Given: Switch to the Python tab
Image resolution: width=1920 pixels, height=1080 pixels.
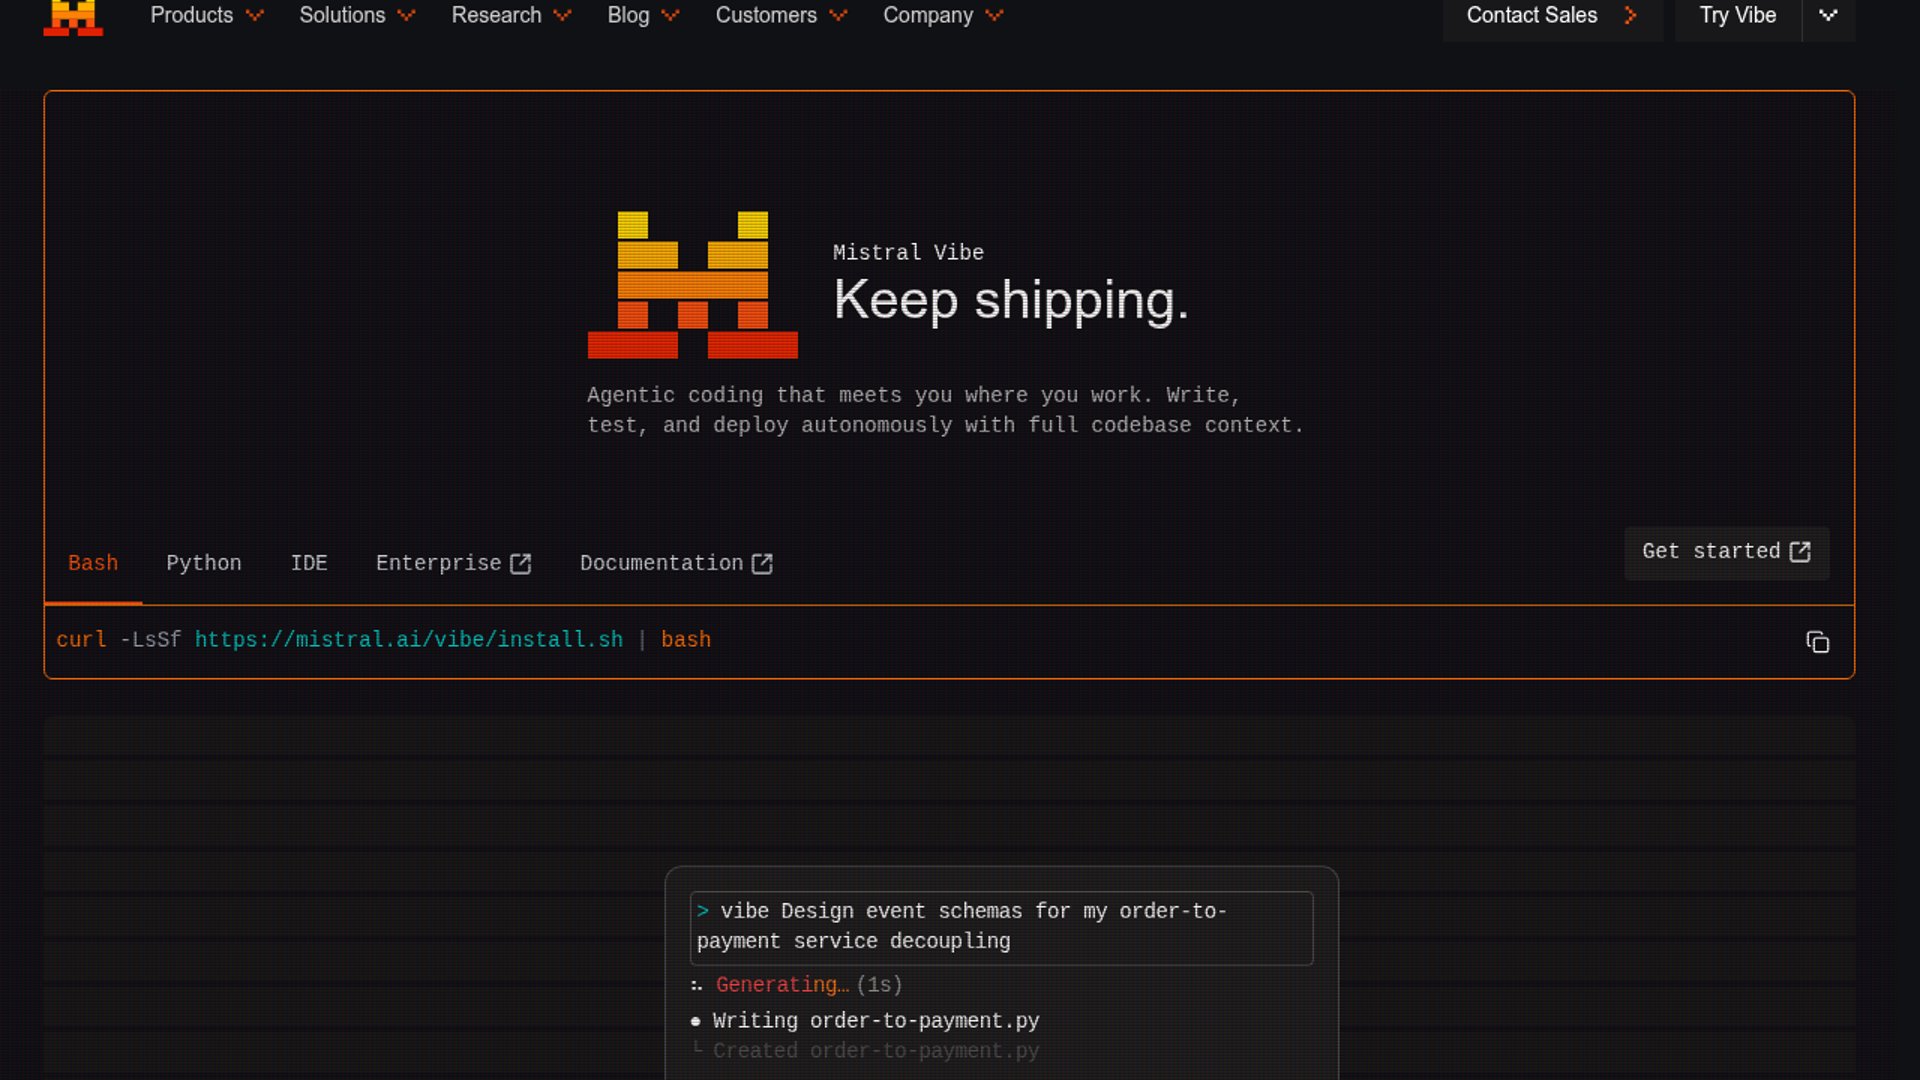Looking at the screenshot, I should click(204, 564).
